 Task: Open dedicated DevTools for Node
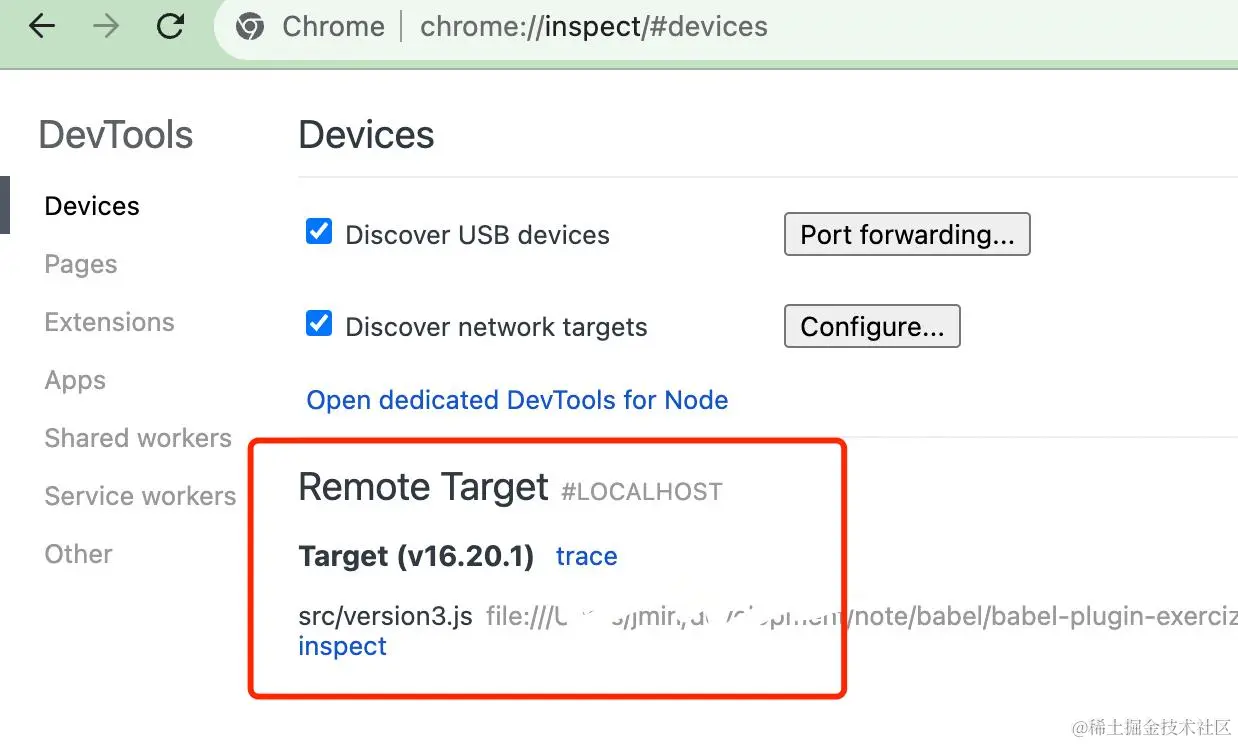[x=517, y=400]
